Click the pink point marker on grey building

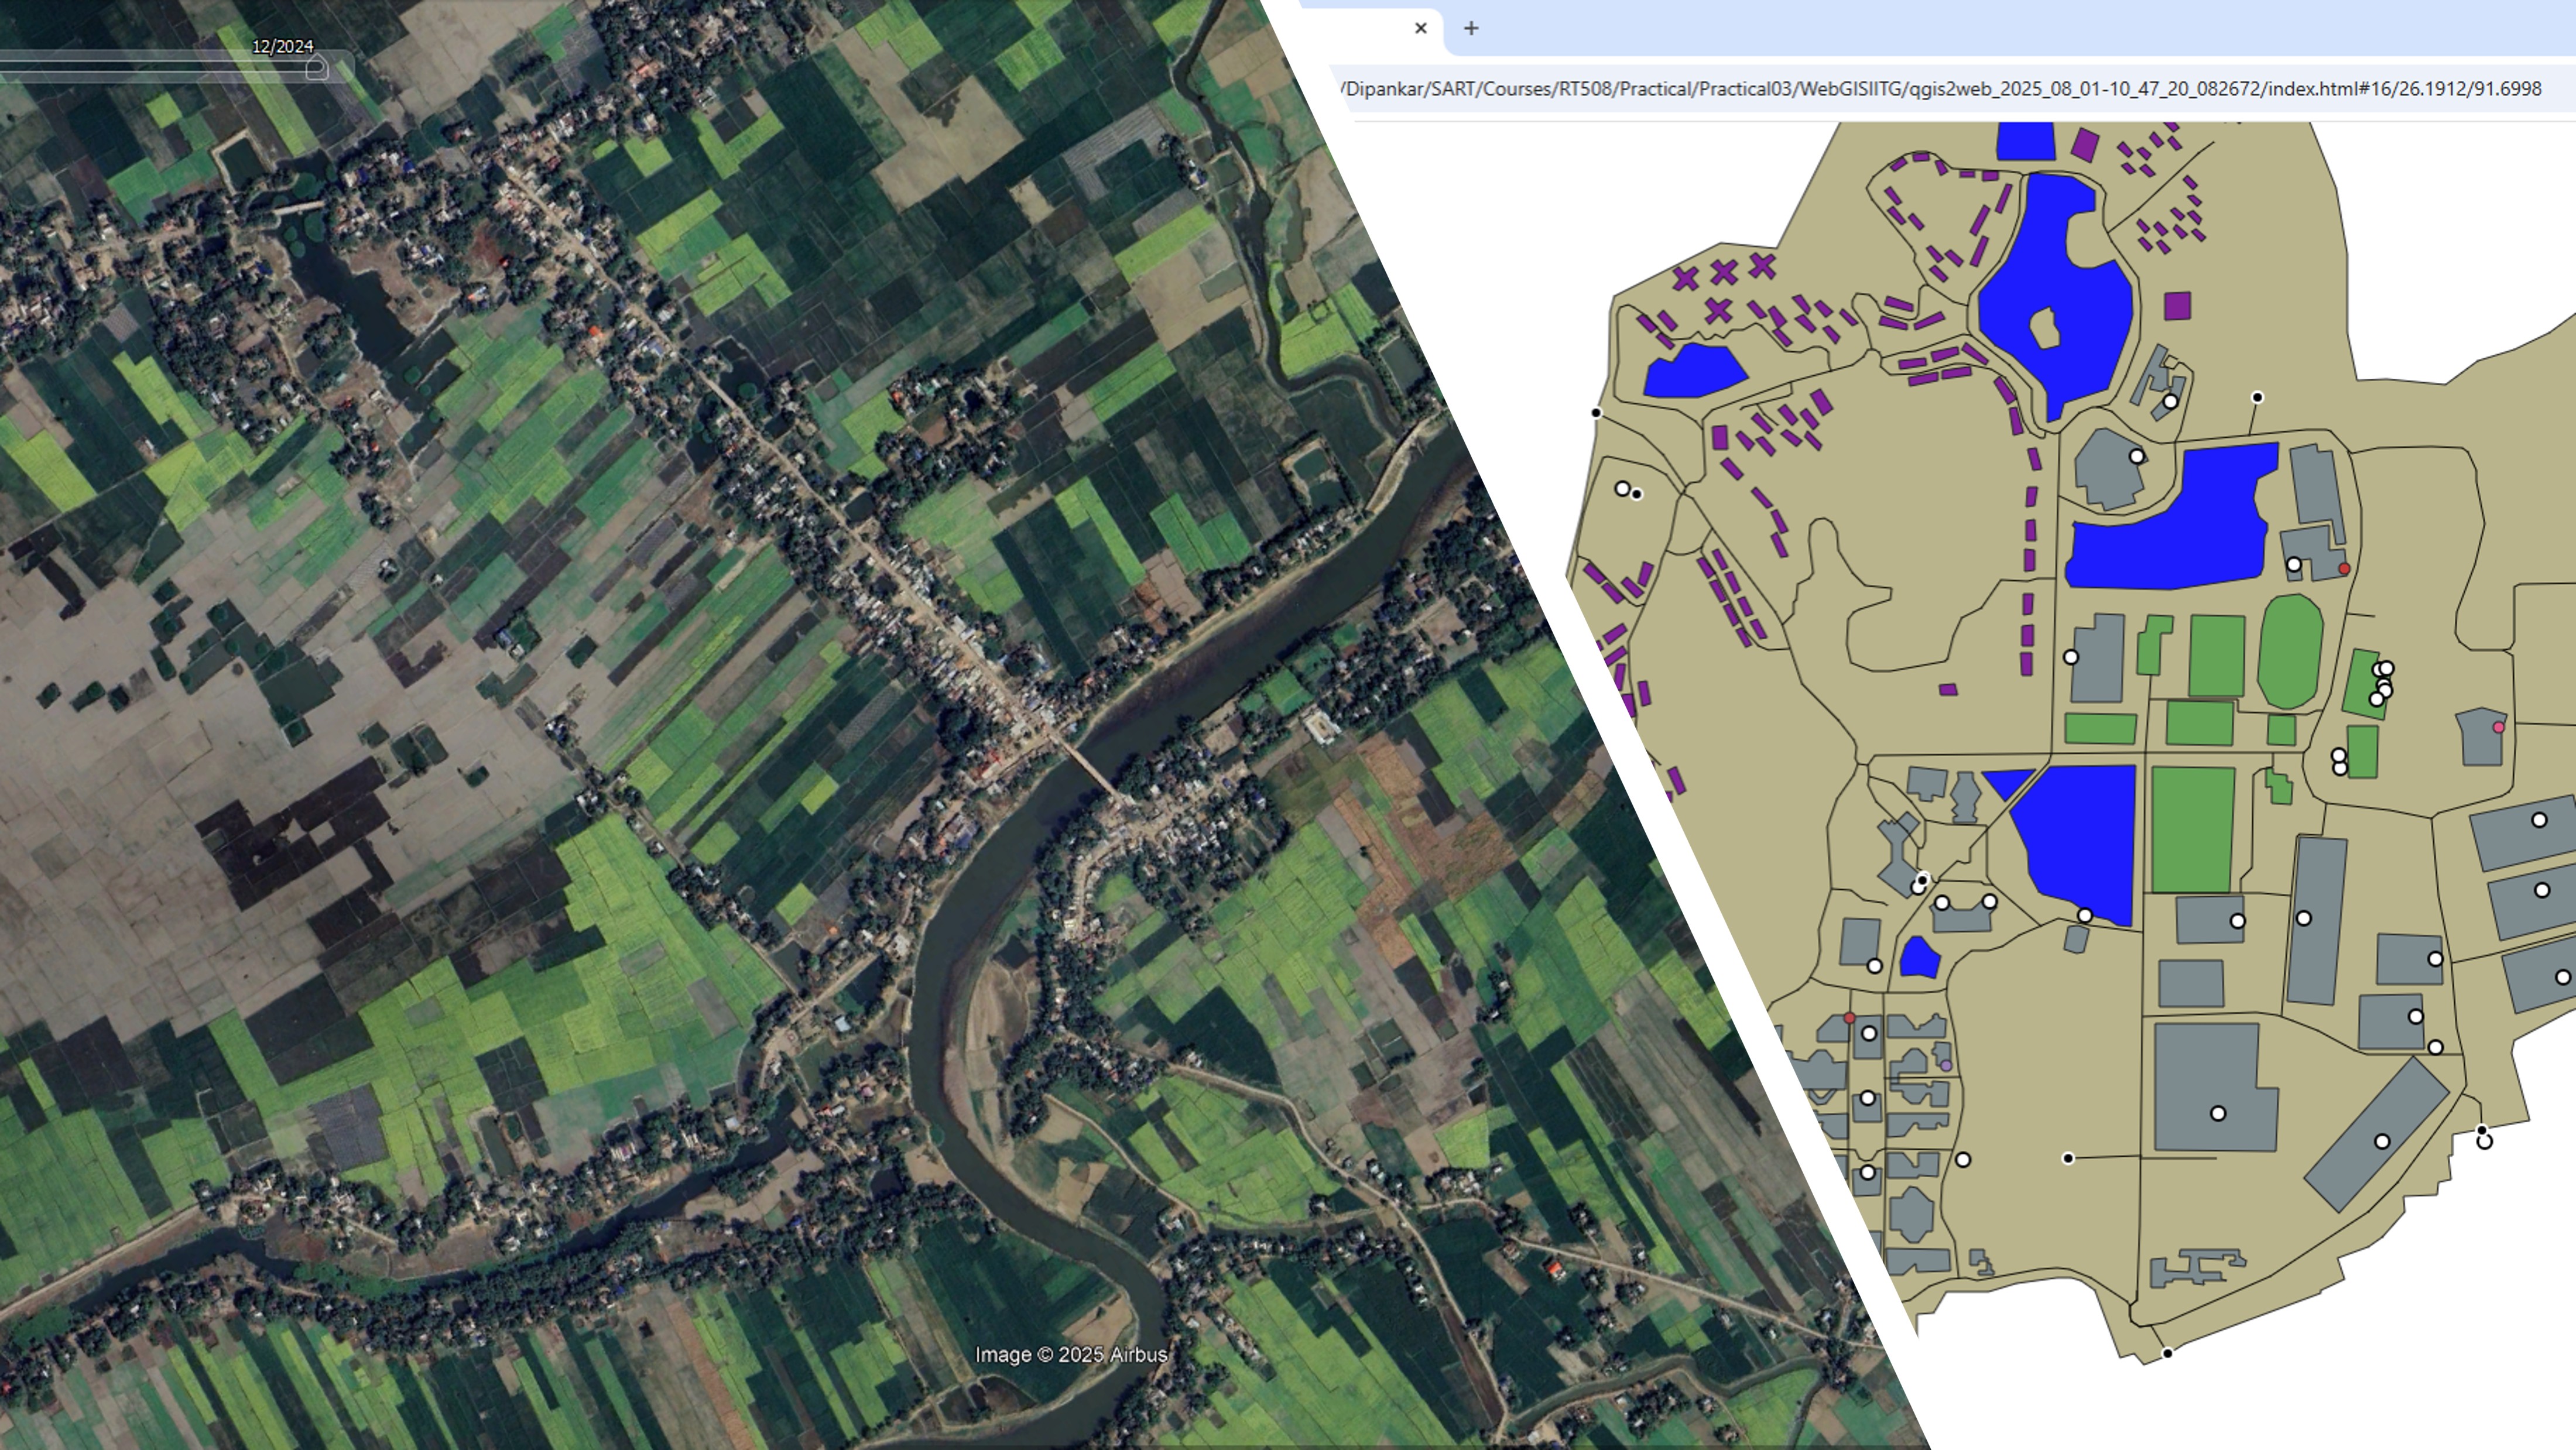click(2498, 728)
